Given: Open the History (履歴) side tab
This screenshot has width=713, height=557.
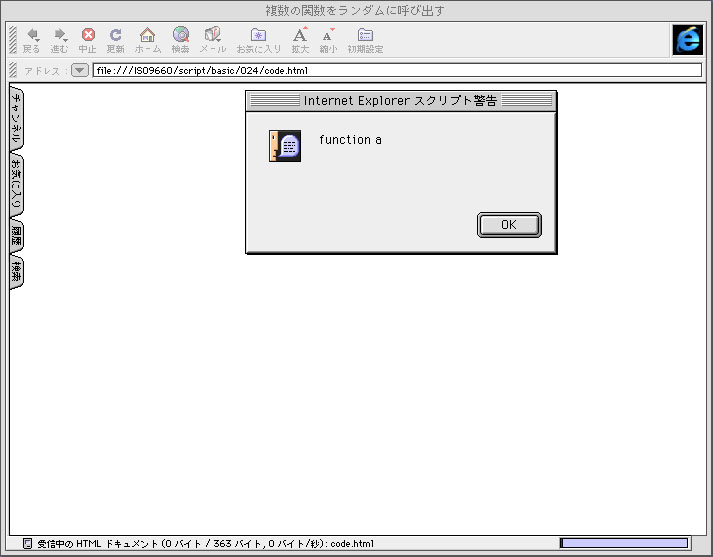Looking at the screenshot, I should point(16,236).
